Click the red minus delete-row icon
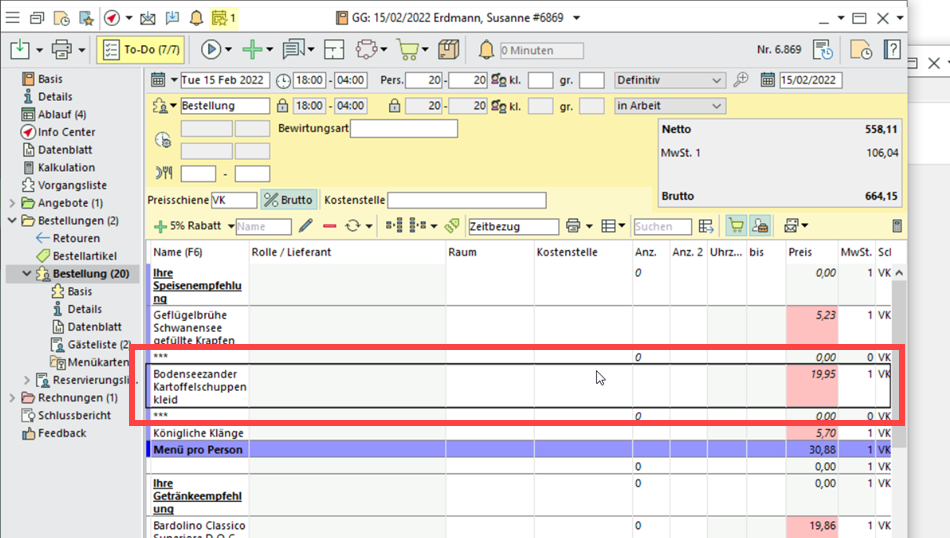 tap(329, 227)
